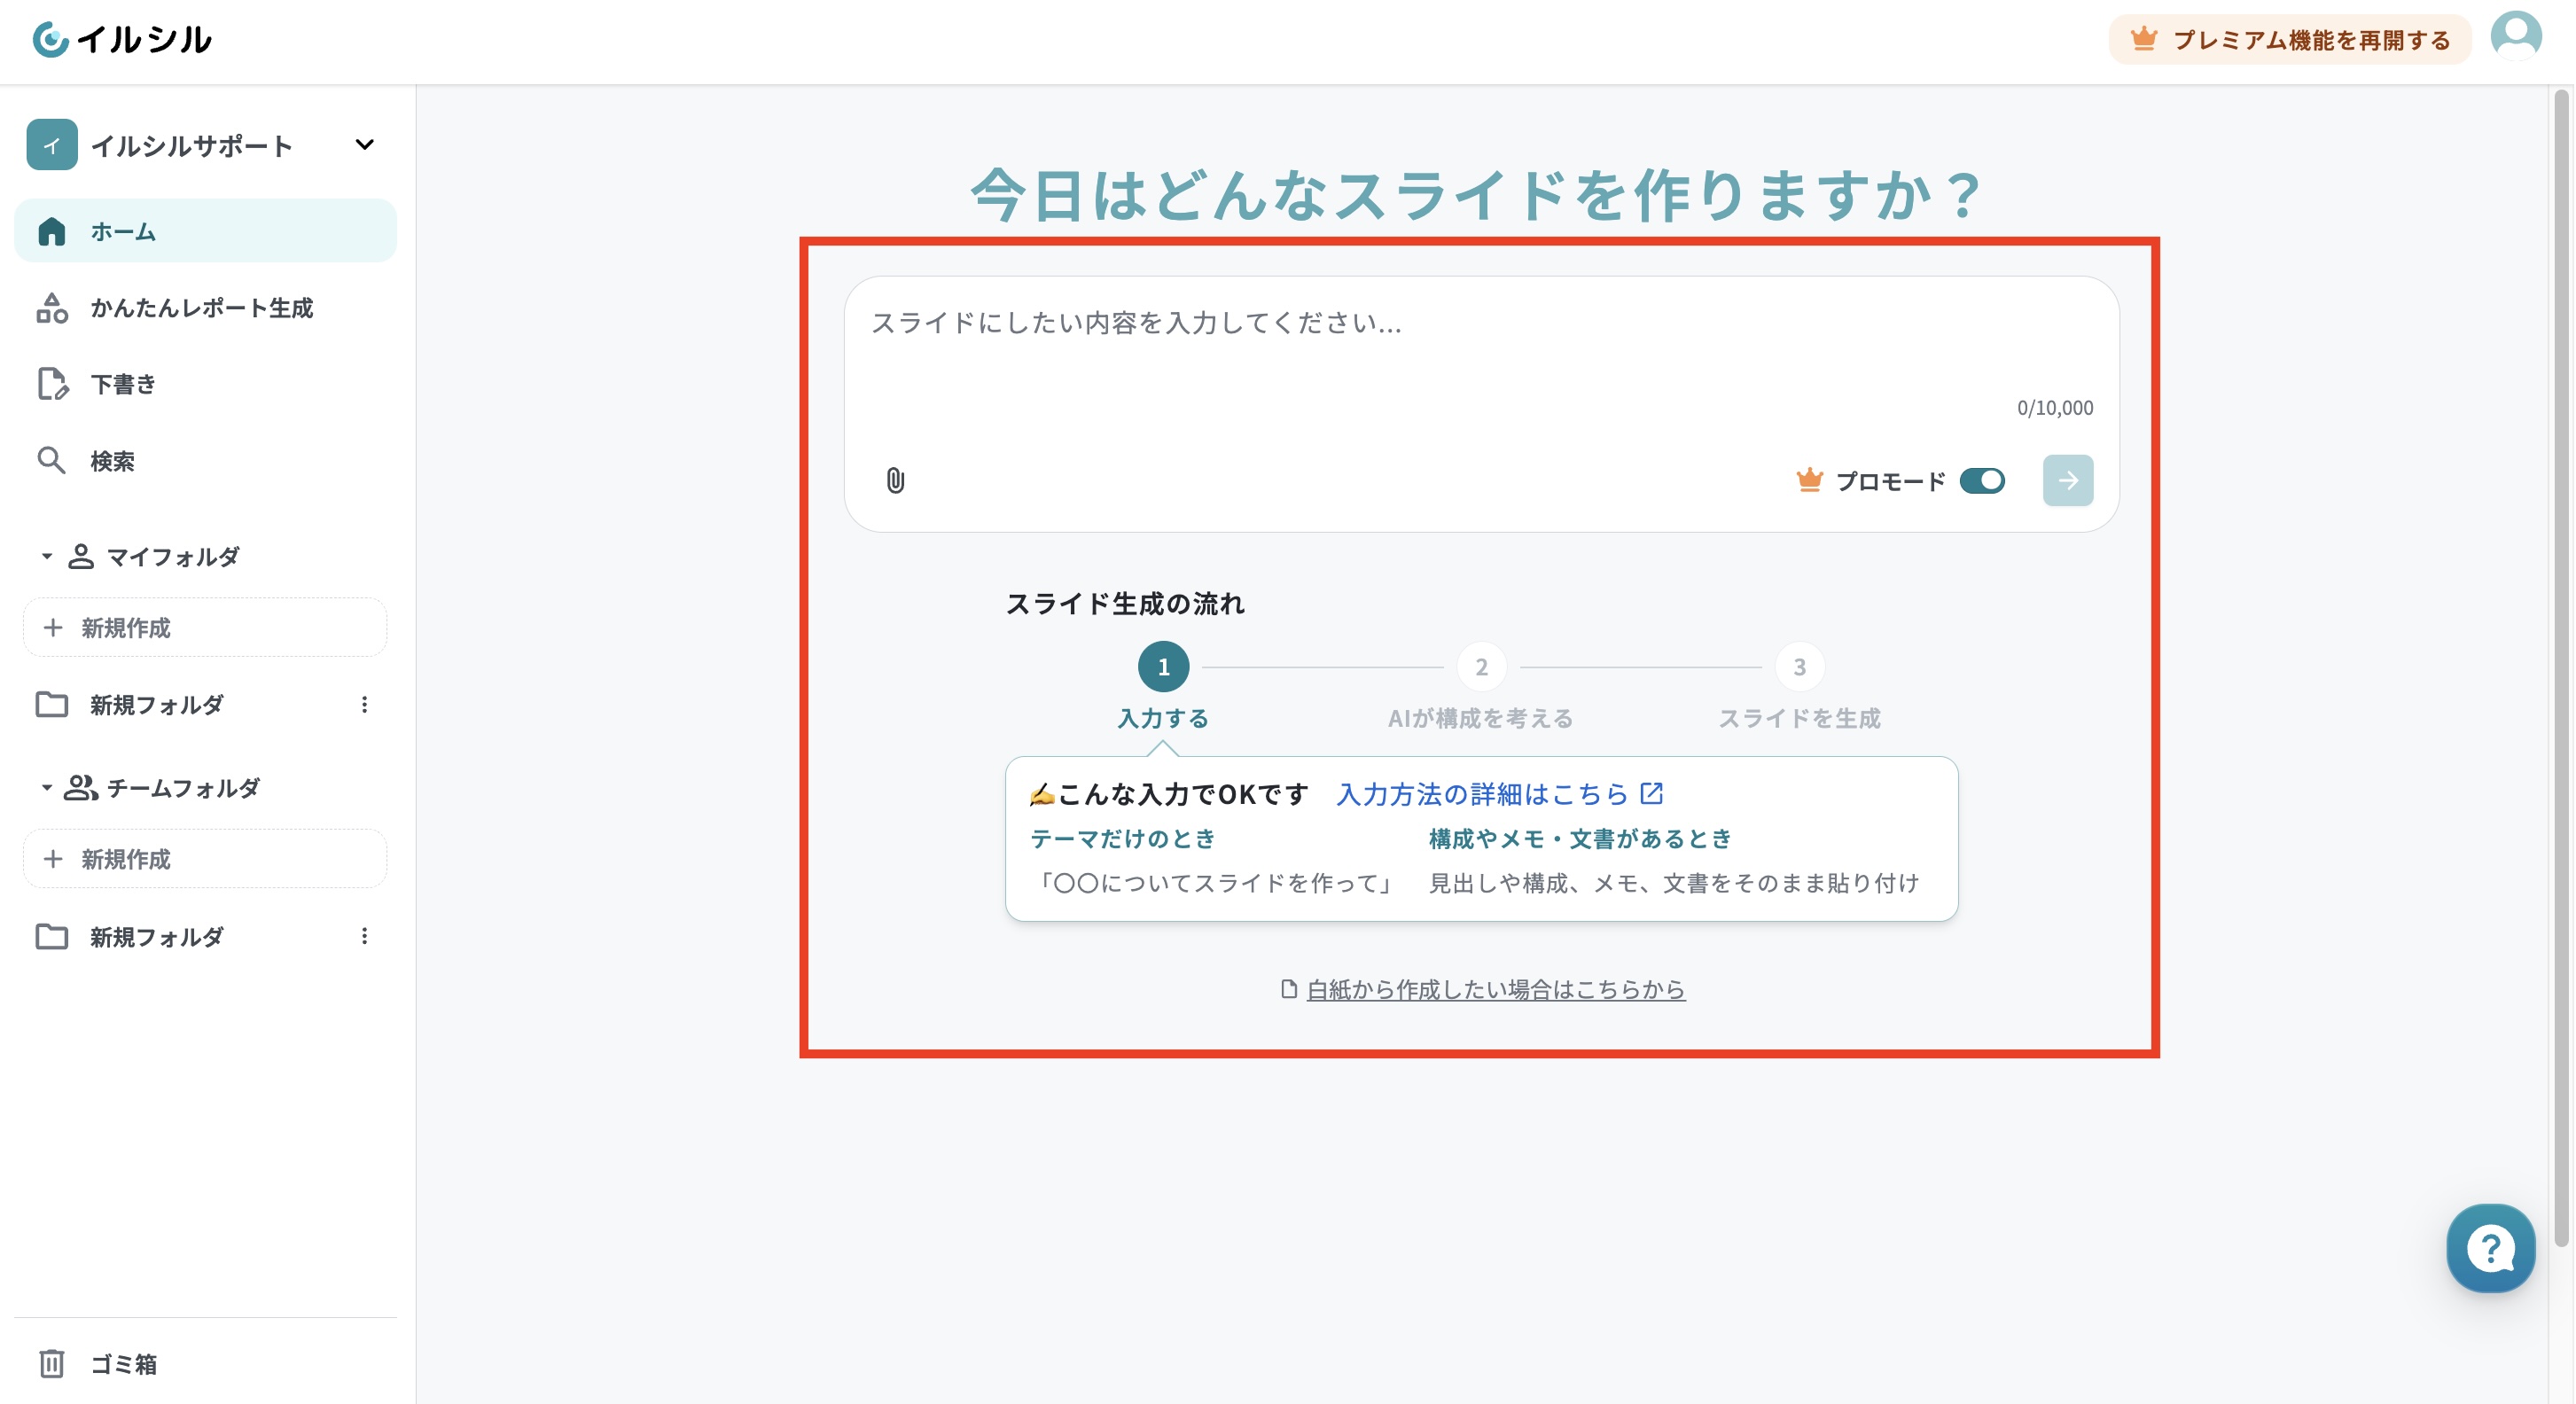Click the people icon beside チームフォルダ
The image size is (2576, 1404).
point(81,788)
